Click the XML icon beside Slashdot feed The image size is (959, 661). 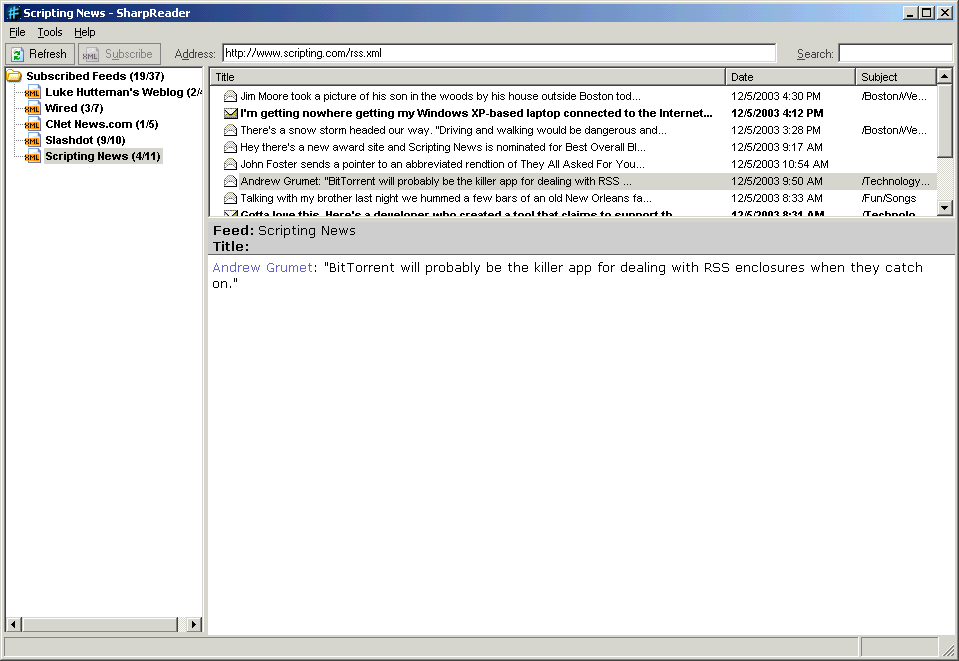(32, 140)
